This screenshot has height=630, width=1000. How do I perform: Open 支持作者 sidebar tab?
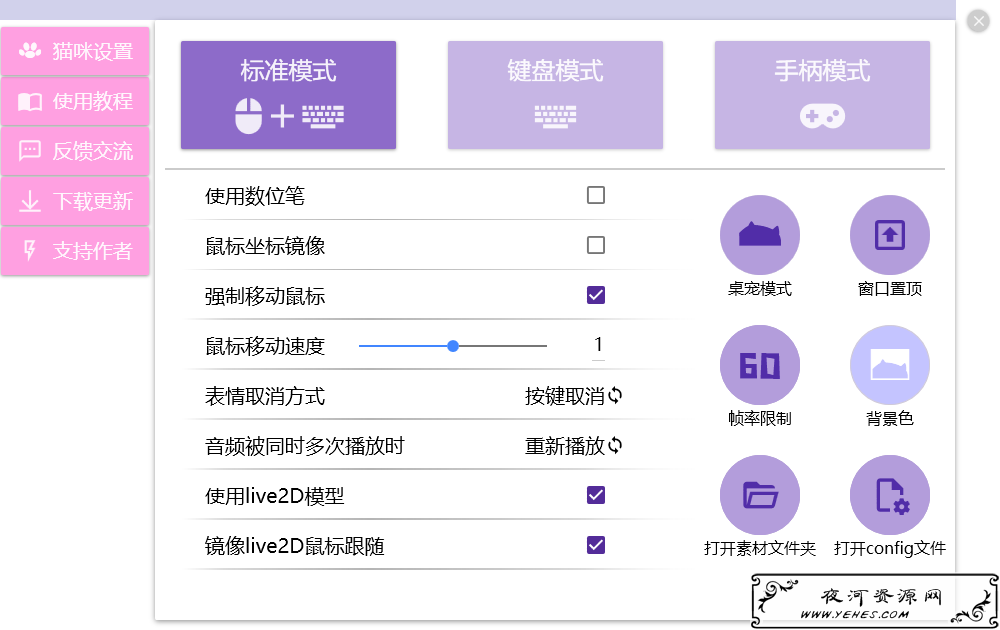click(x=75, y=251)
